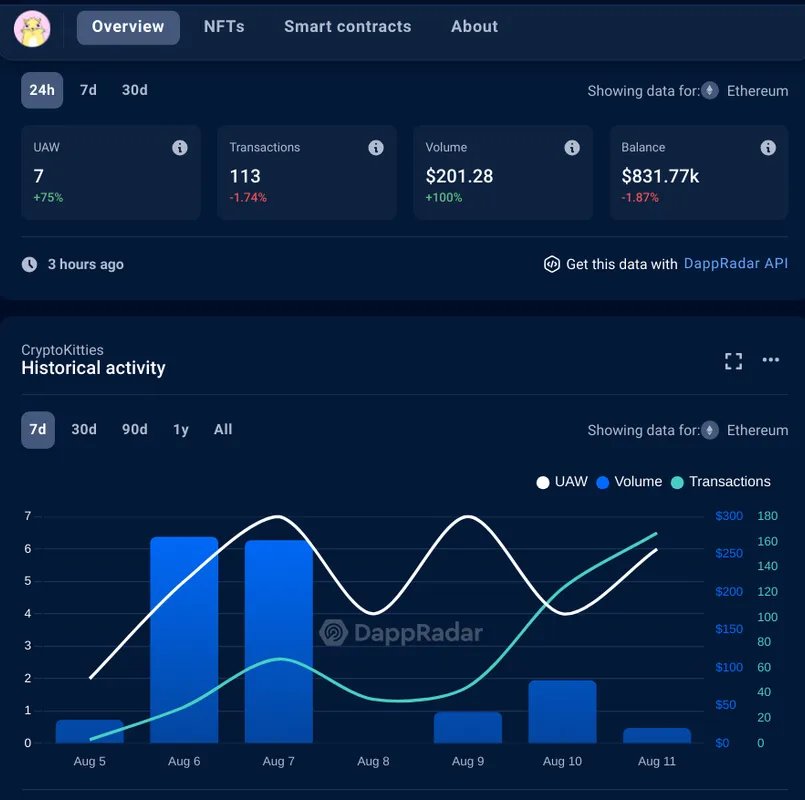This screenshot has height=800, width=805.
Task: Click the Ethereum logo above the chart
Action: (710, 430)
